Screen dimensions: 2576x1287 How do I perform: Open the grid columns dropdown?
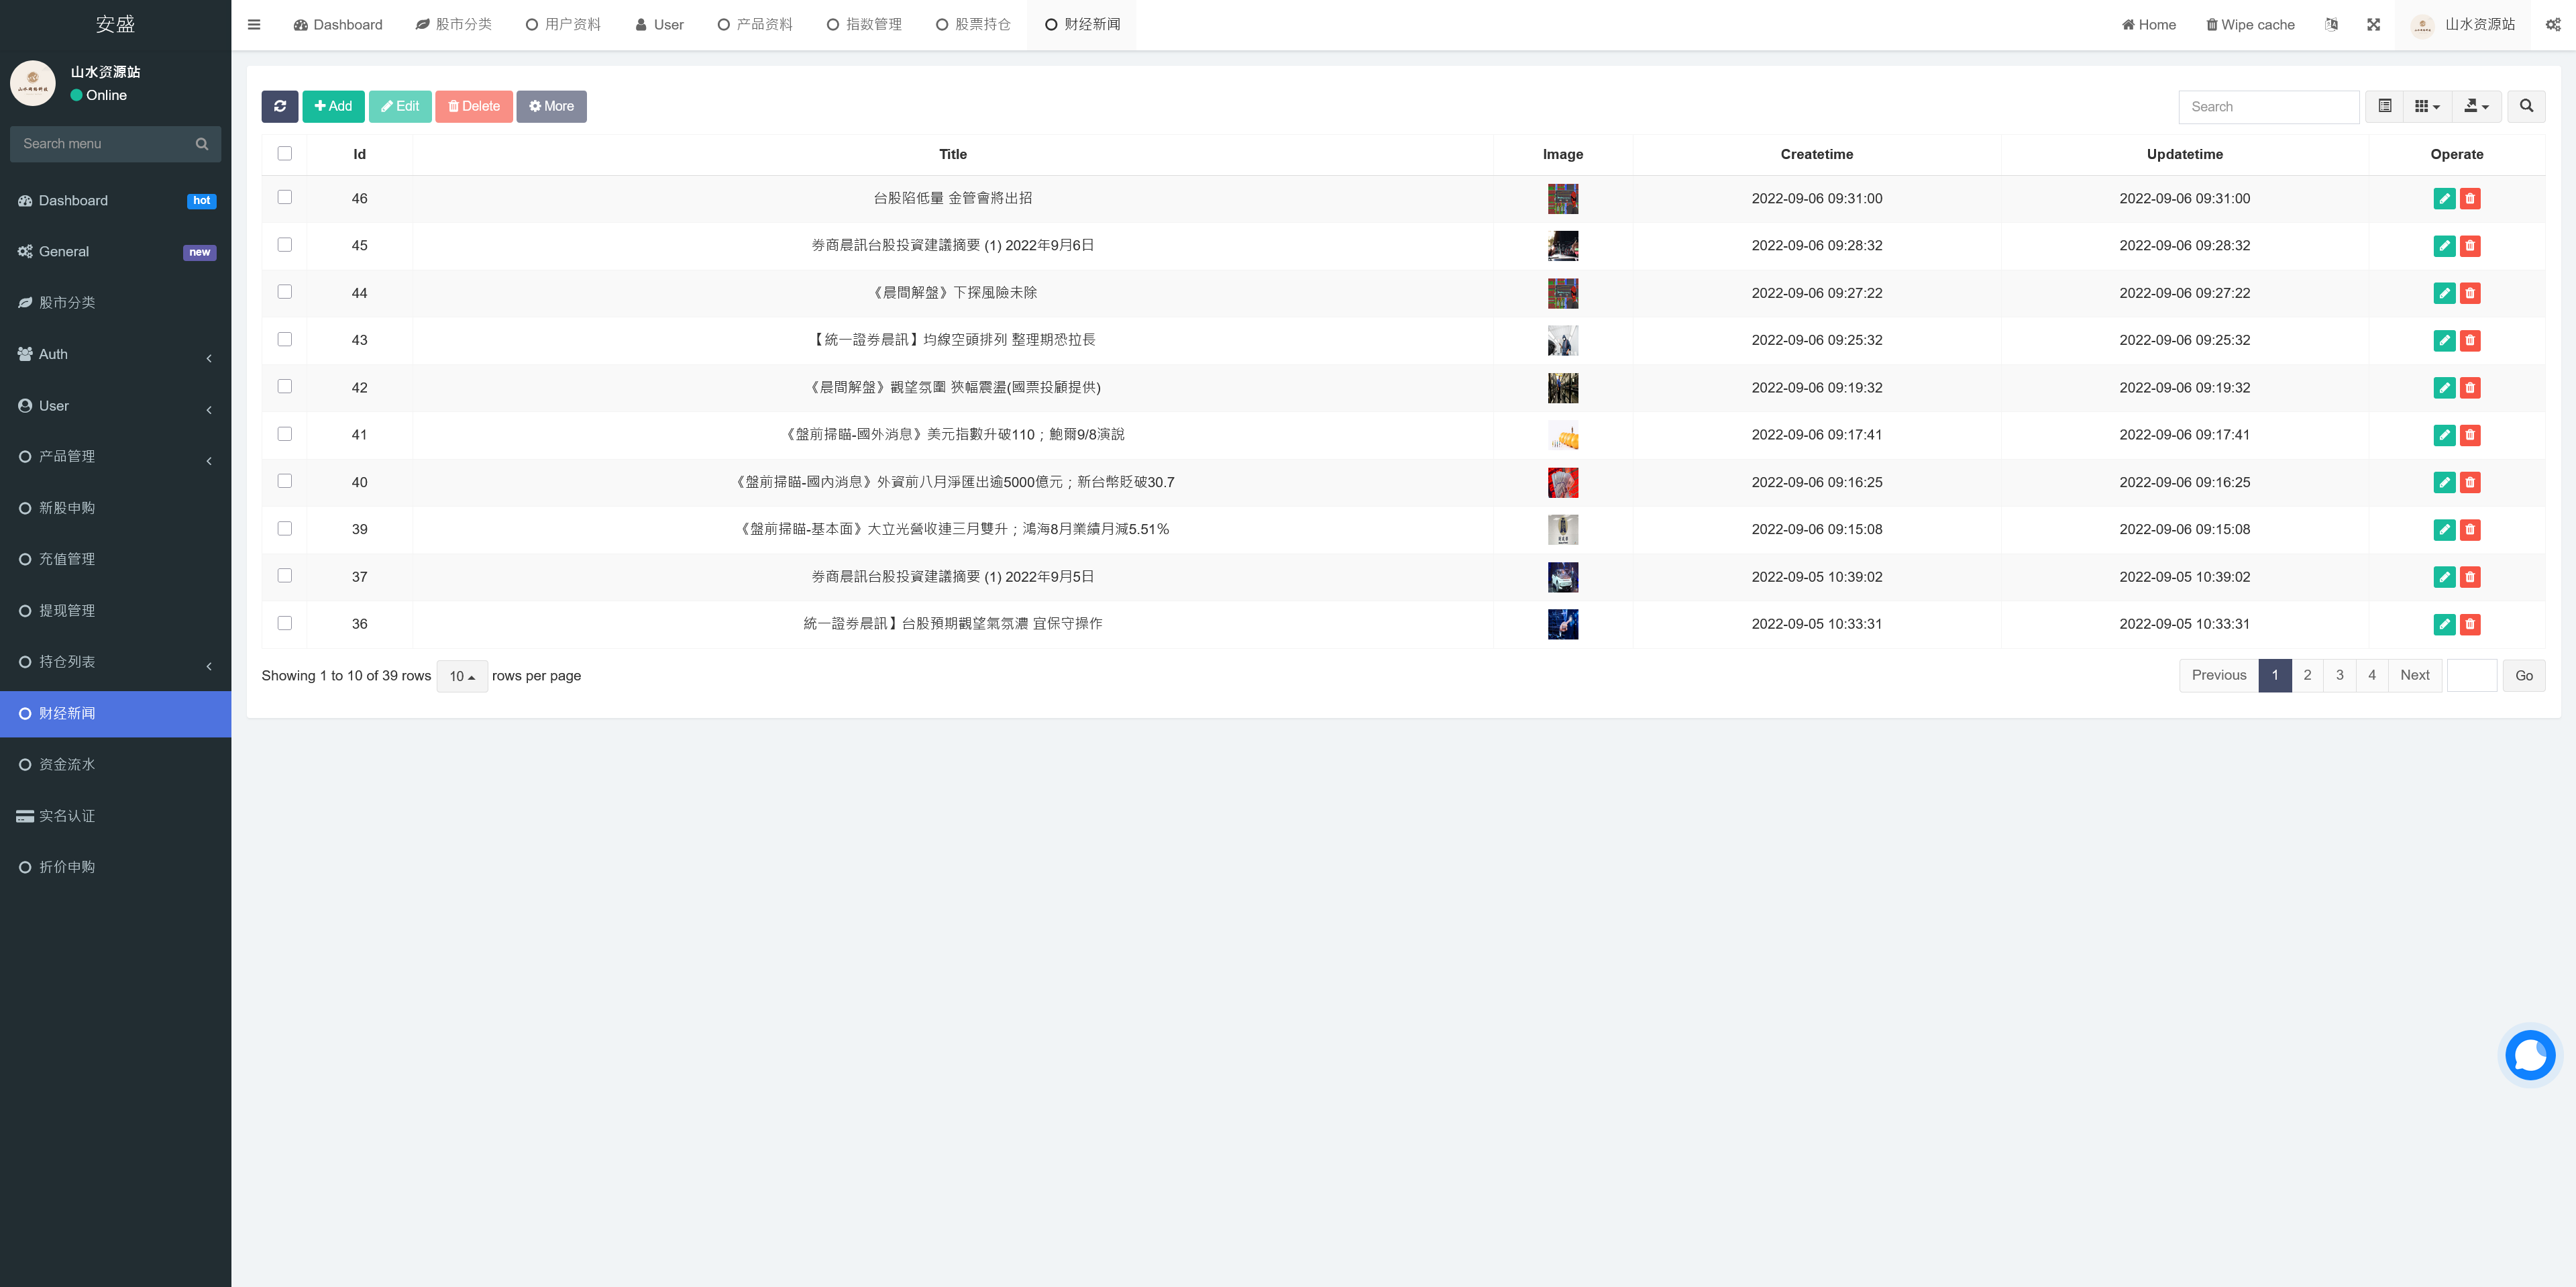point(2426,106)
